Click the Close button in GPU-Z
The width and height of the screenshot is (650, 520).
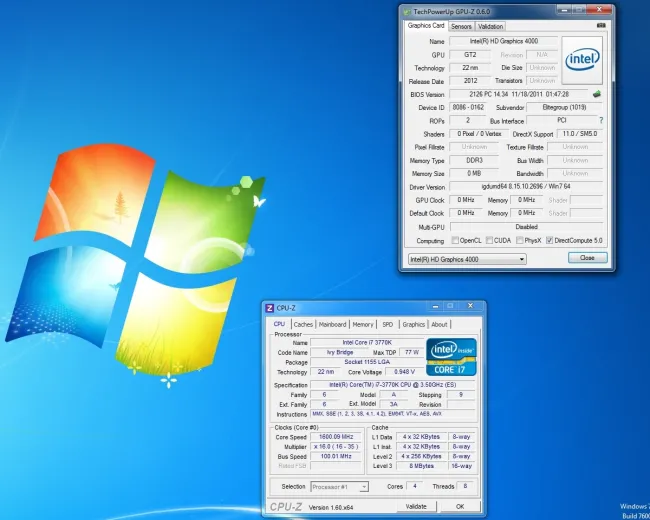click(587, 258)
